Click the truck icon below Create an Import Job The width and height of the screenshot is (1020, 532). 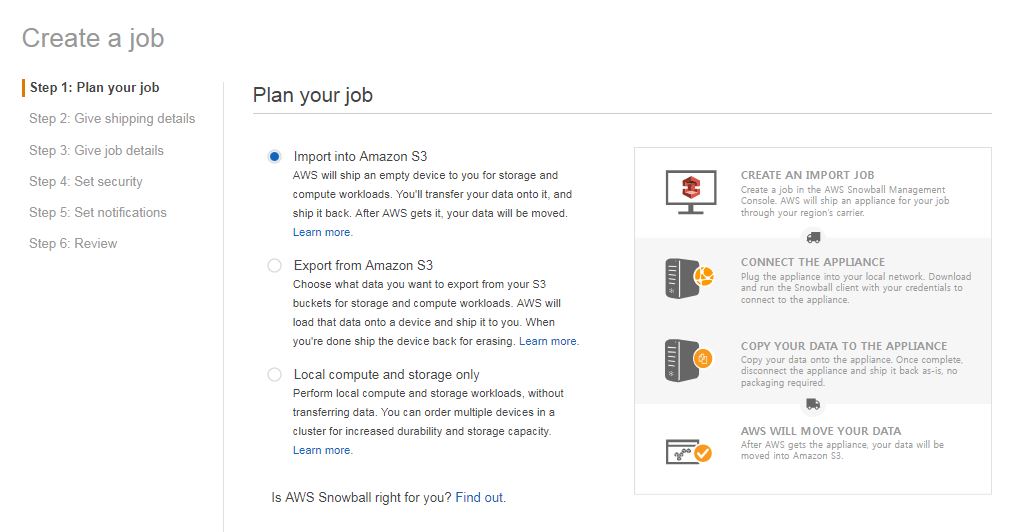coord(813,237)
